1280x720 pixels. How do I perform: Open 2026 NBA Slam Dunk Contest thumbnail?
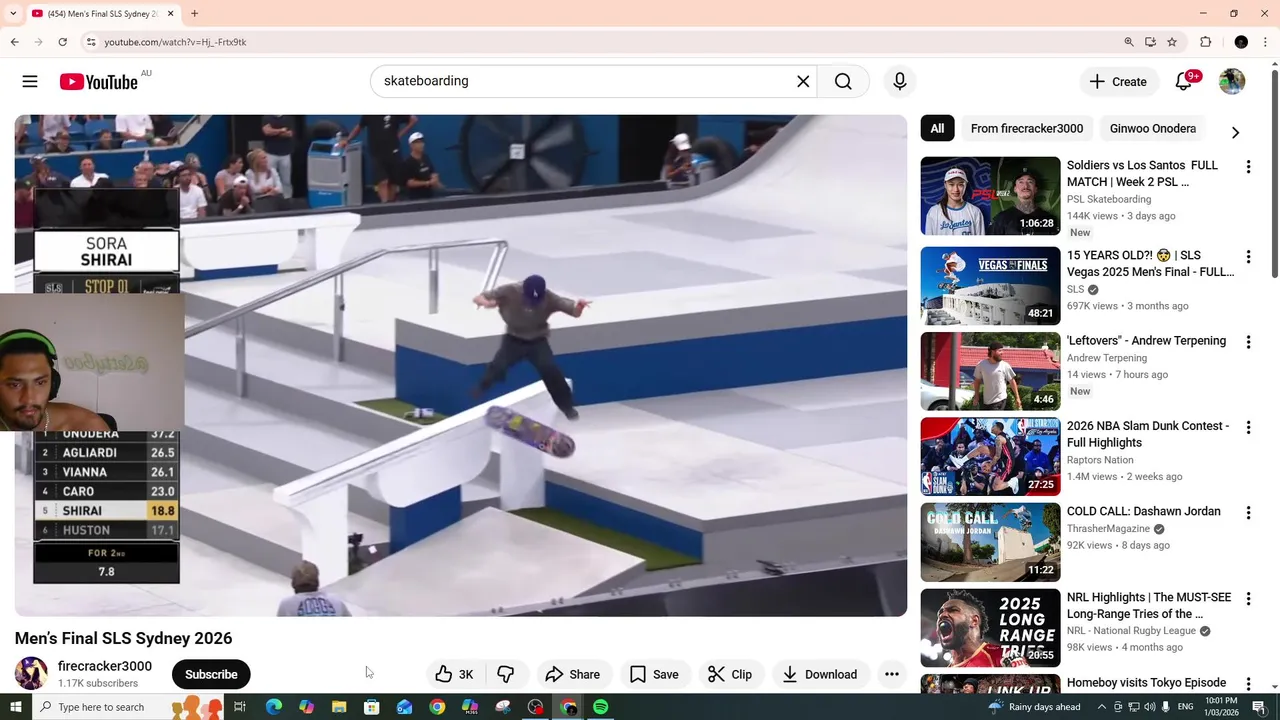tap(990, 457)
